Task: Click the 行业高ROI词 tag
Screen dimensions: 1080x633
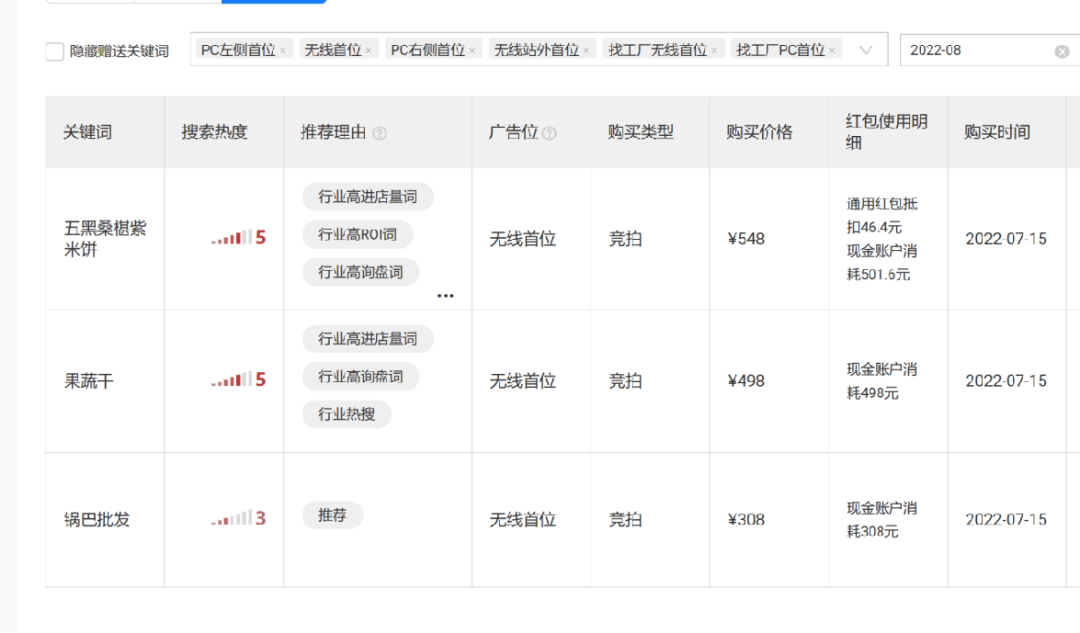Action: 357,234
